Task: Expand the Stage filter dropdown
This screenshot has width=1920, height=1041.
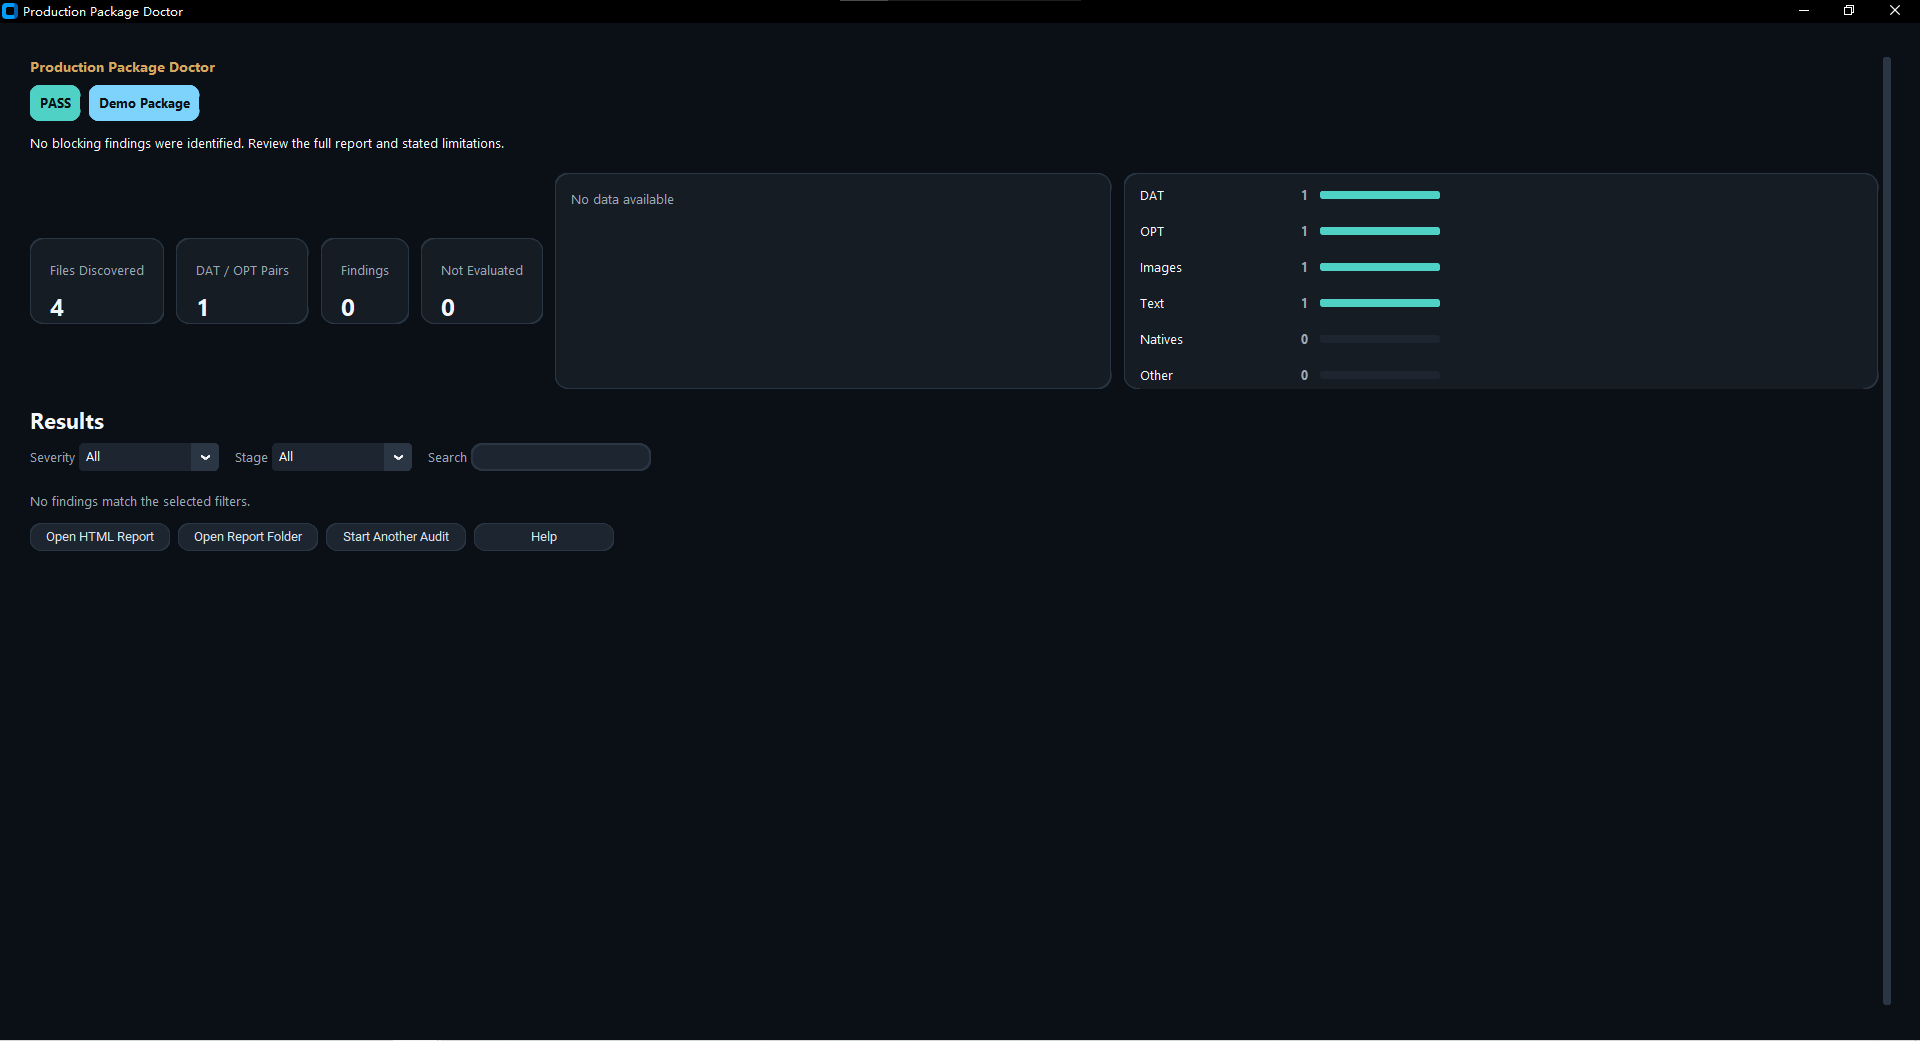Action: 342,457
